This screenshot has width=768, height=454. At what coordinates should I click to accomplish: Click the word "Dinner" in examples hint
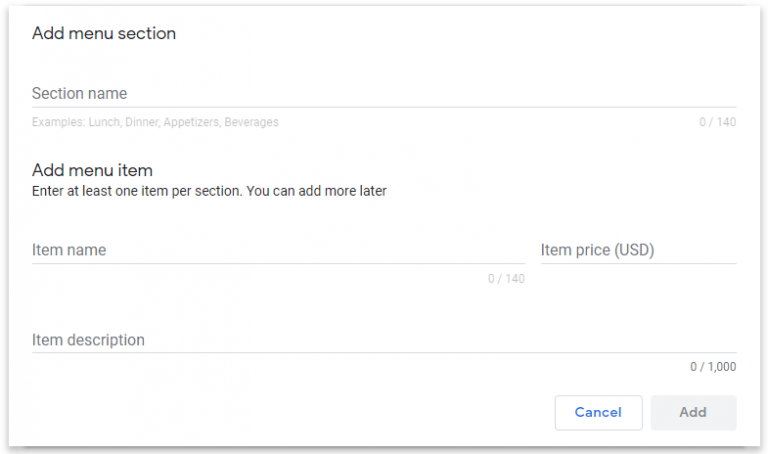pos(144,123)
